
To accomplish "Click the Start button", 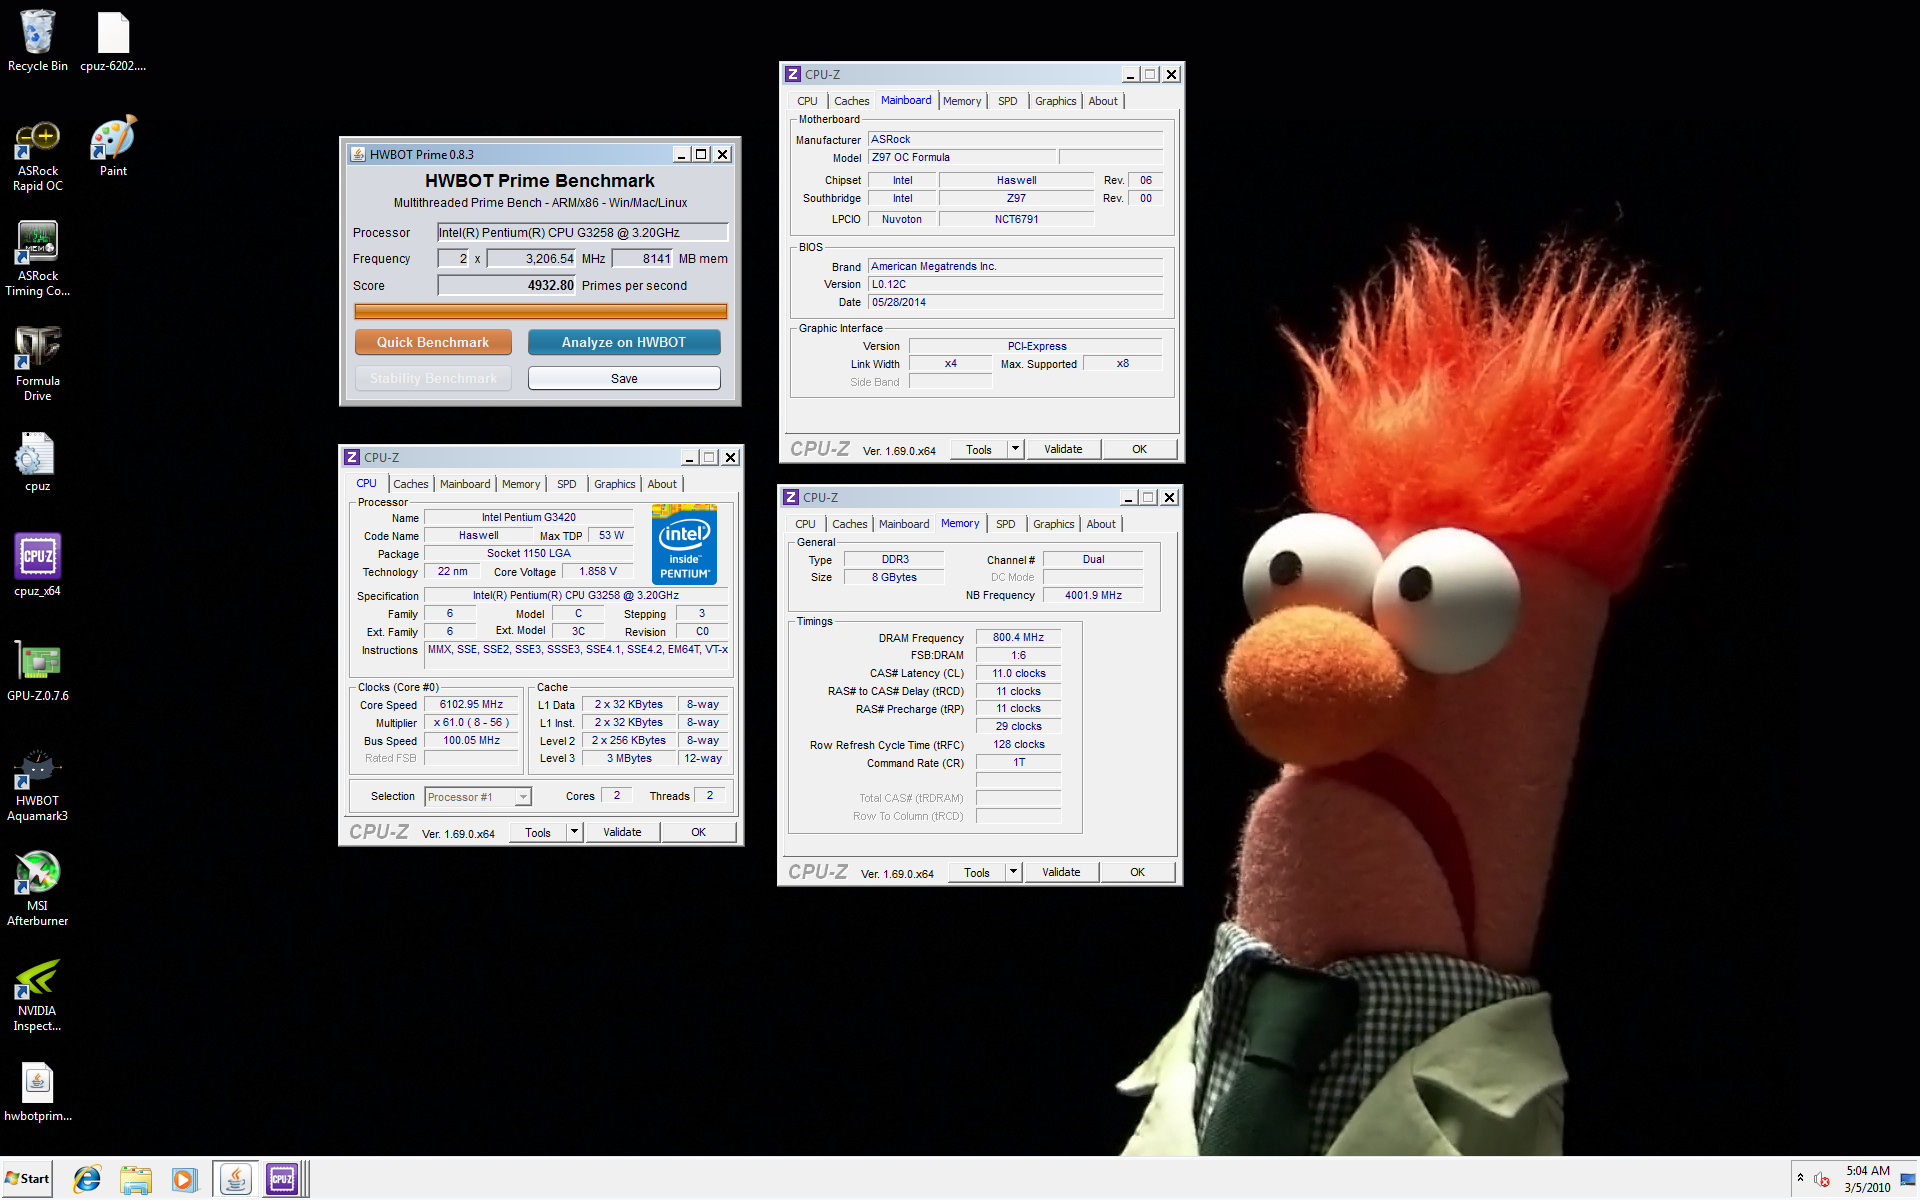I will [x=27, y=1179].
